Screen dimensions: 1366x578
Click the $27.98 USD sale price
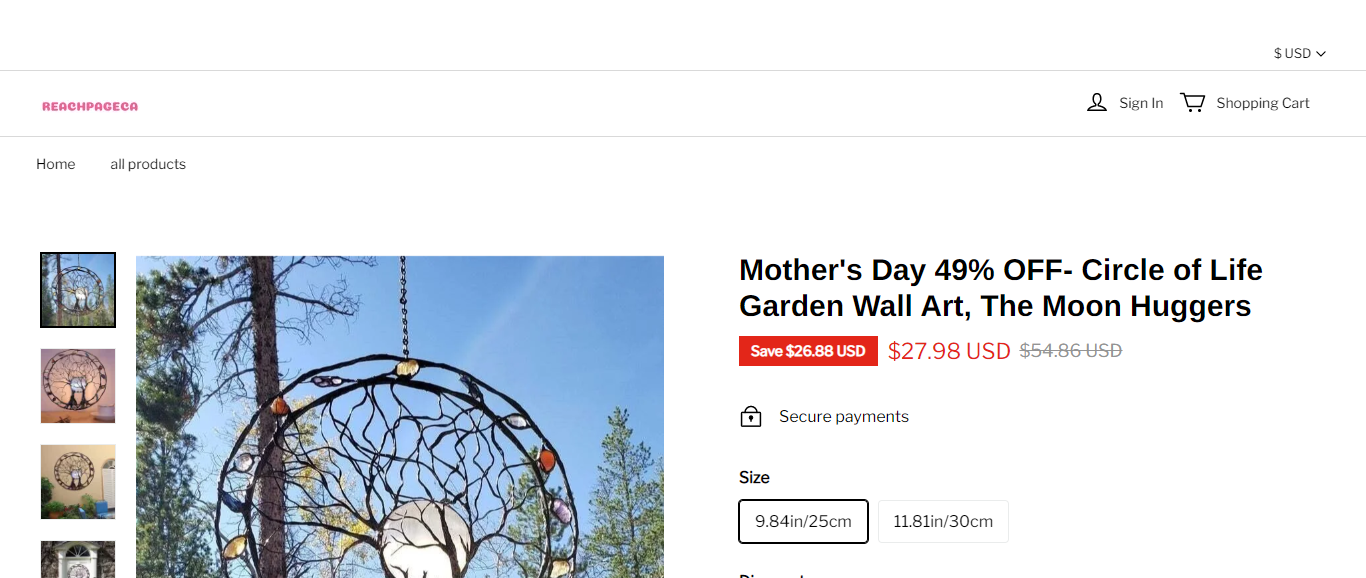(949, 351)
